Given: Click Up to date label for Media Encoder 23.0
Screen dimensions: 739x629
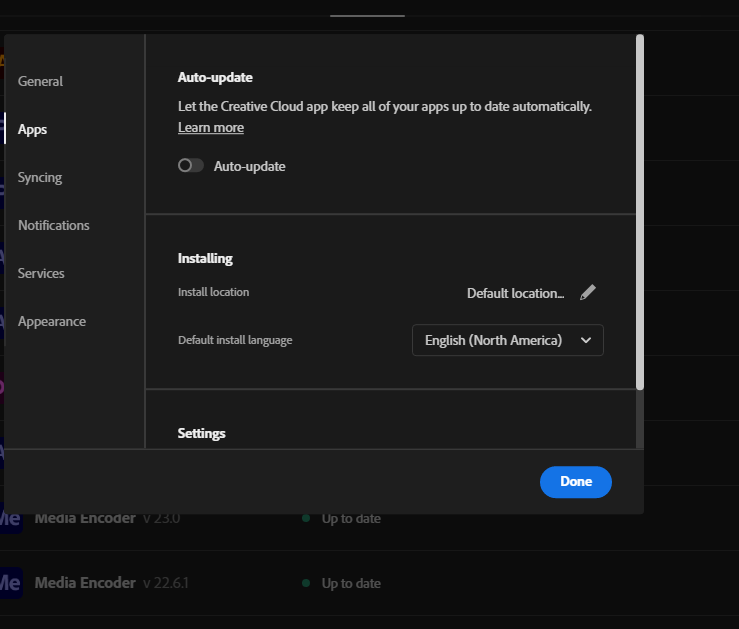Looking at the screenshot, I should (351, 518).
